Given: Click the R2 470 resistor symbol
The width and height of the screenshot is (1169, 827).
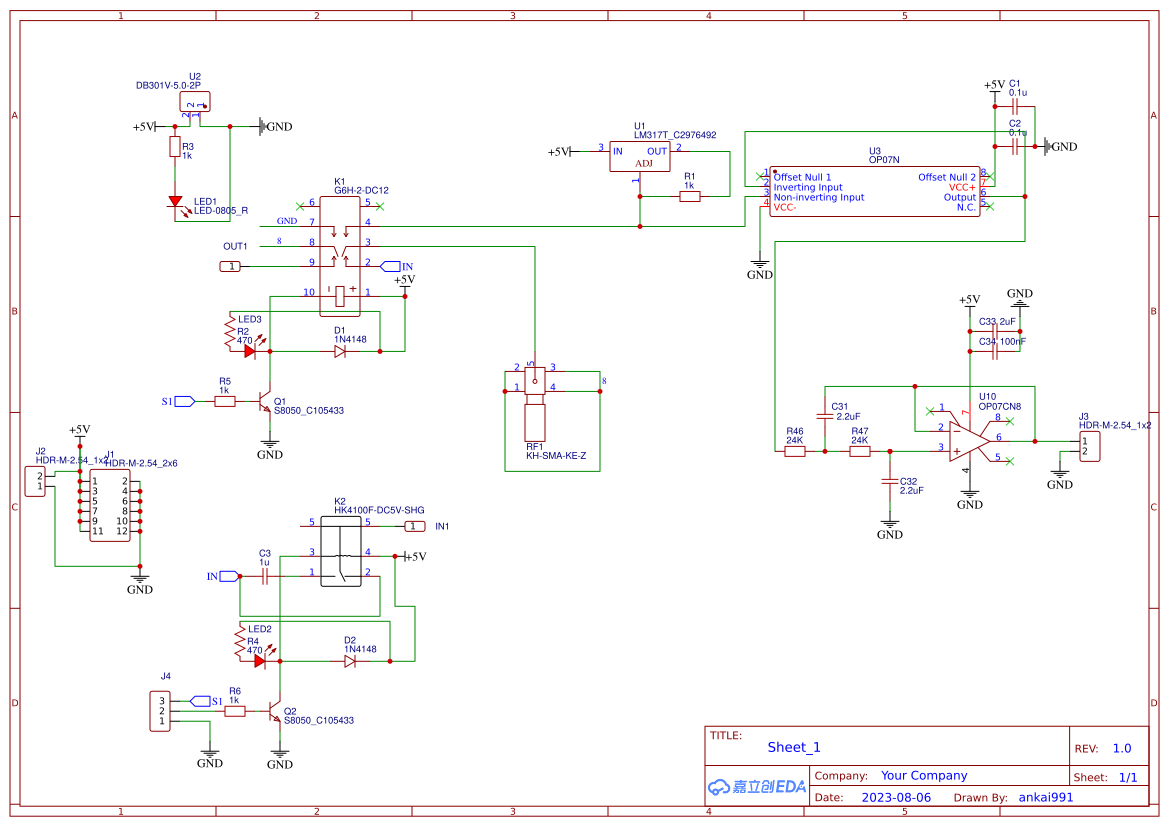Looking at the screenshot, I should (x=230, y=333).
